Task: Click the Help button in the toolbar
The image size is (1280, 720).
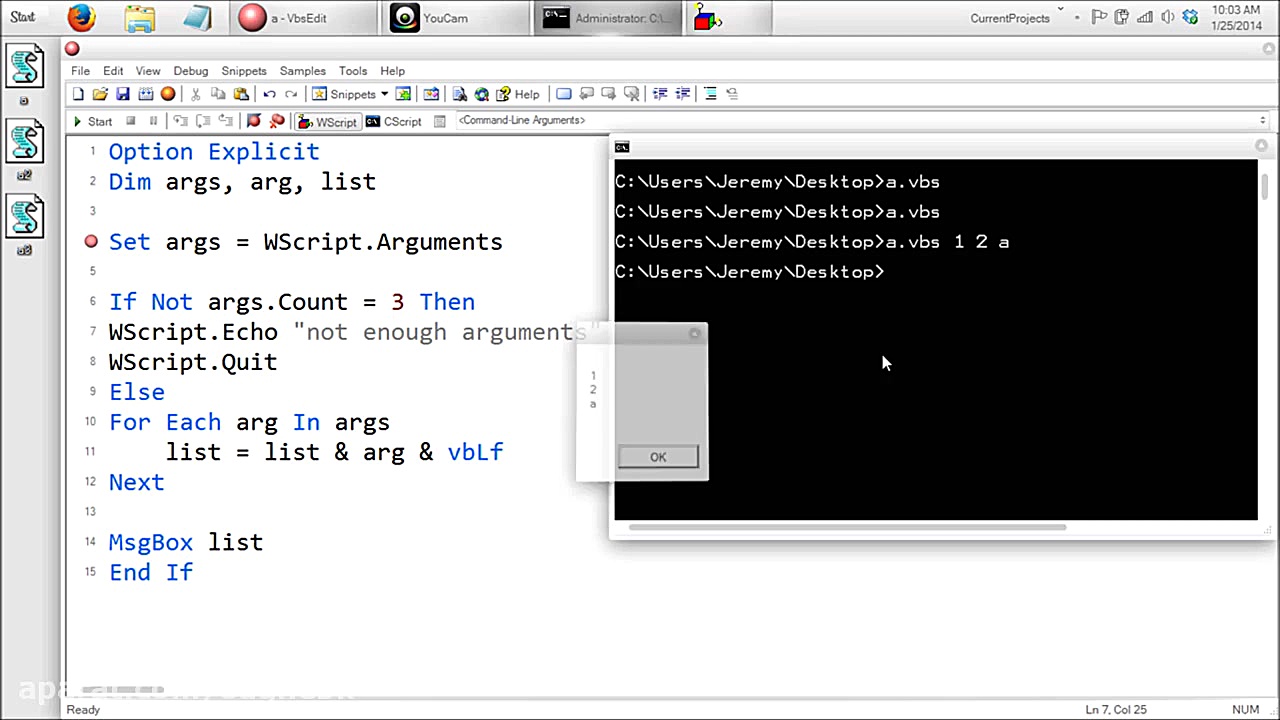Action: (x=518, y=94)
